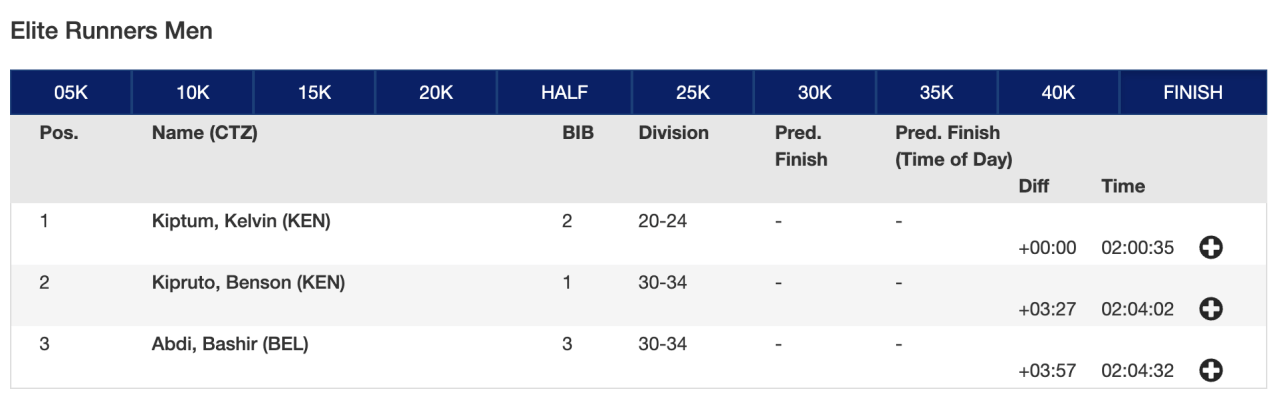The image size is (1280, 405).
Task: Open the 15K split tab
Action: (x=314, y=93)
